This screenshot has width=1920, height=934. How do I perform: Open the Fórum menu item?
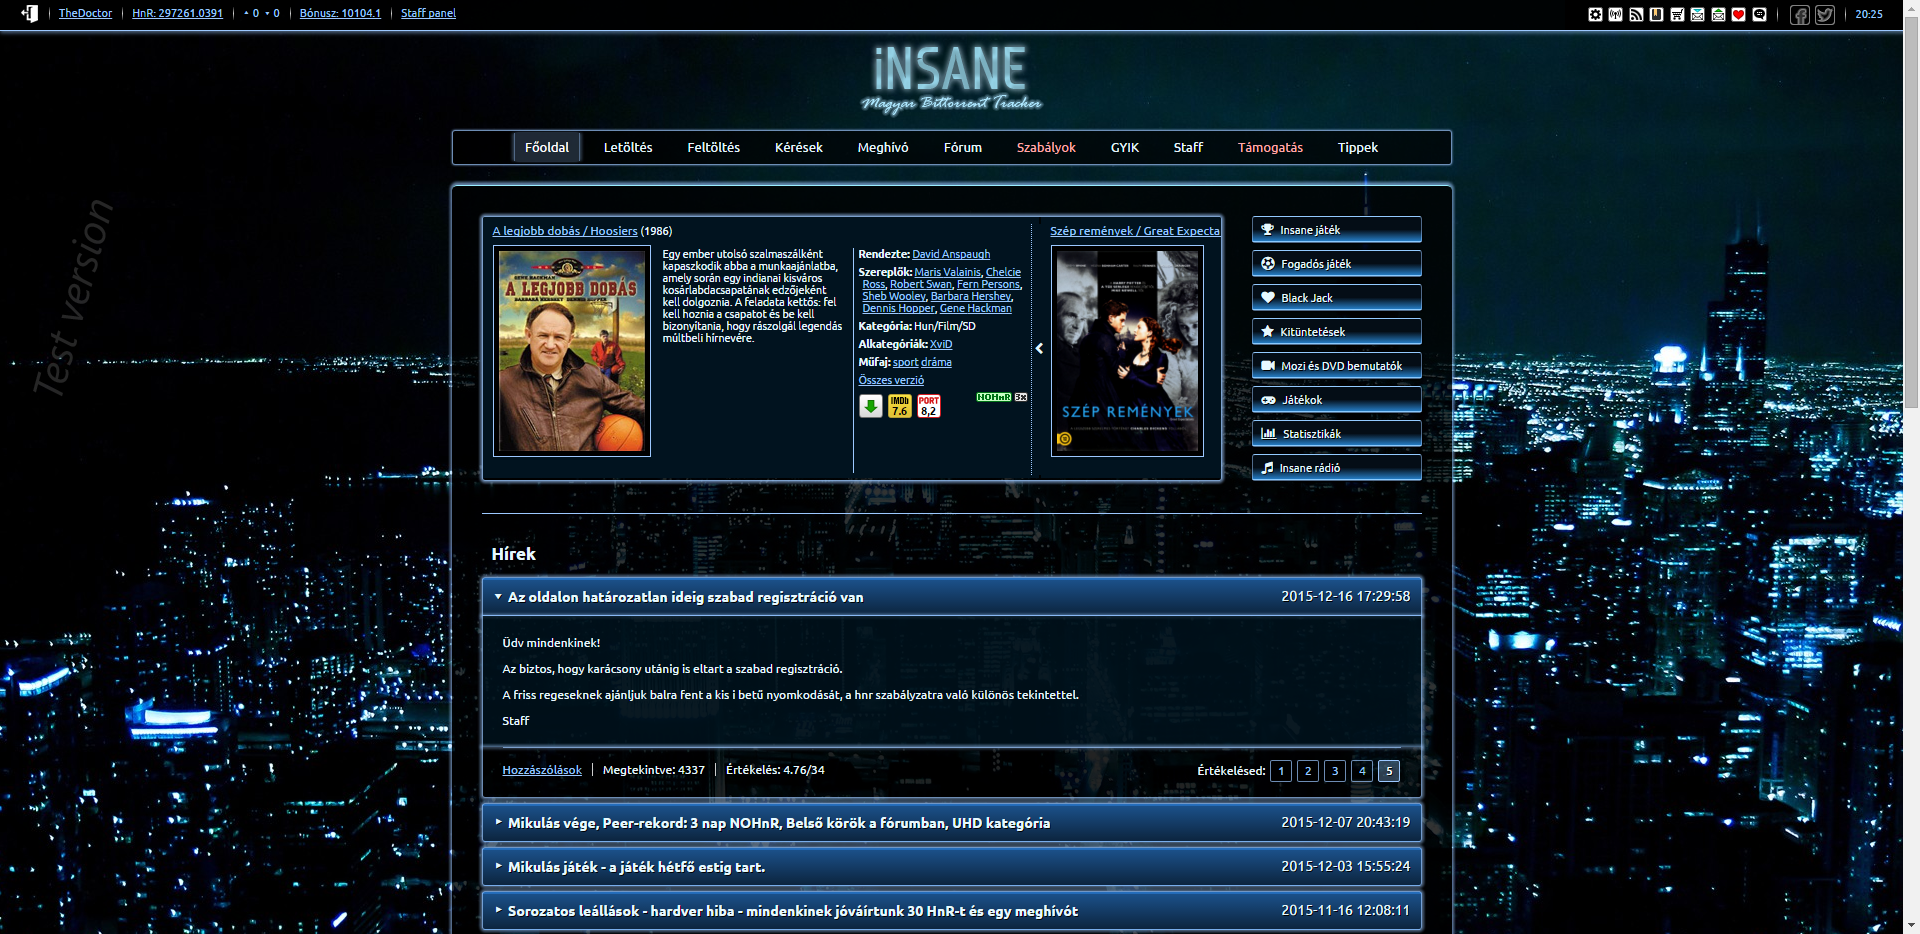pyautogui.click(x=963, y=147)
